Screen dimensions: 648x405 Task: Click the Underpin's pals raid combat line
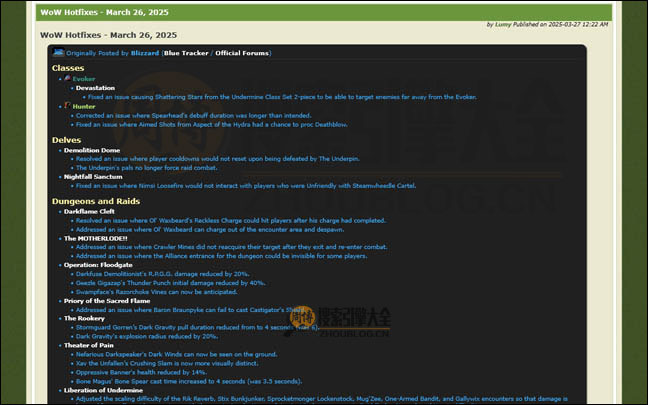coord(146,168)
